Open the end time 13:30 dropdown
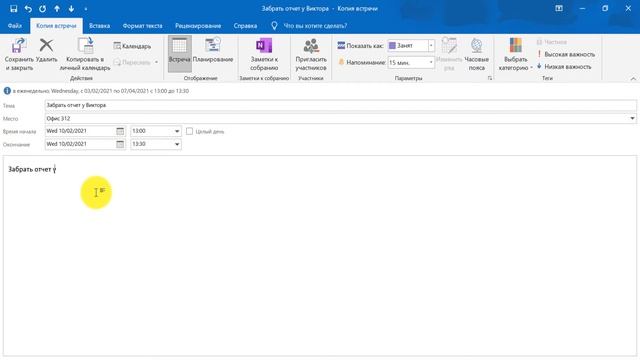Image resolution: width=640 pixels, height=360 pixels. click(x=177, y=144)
